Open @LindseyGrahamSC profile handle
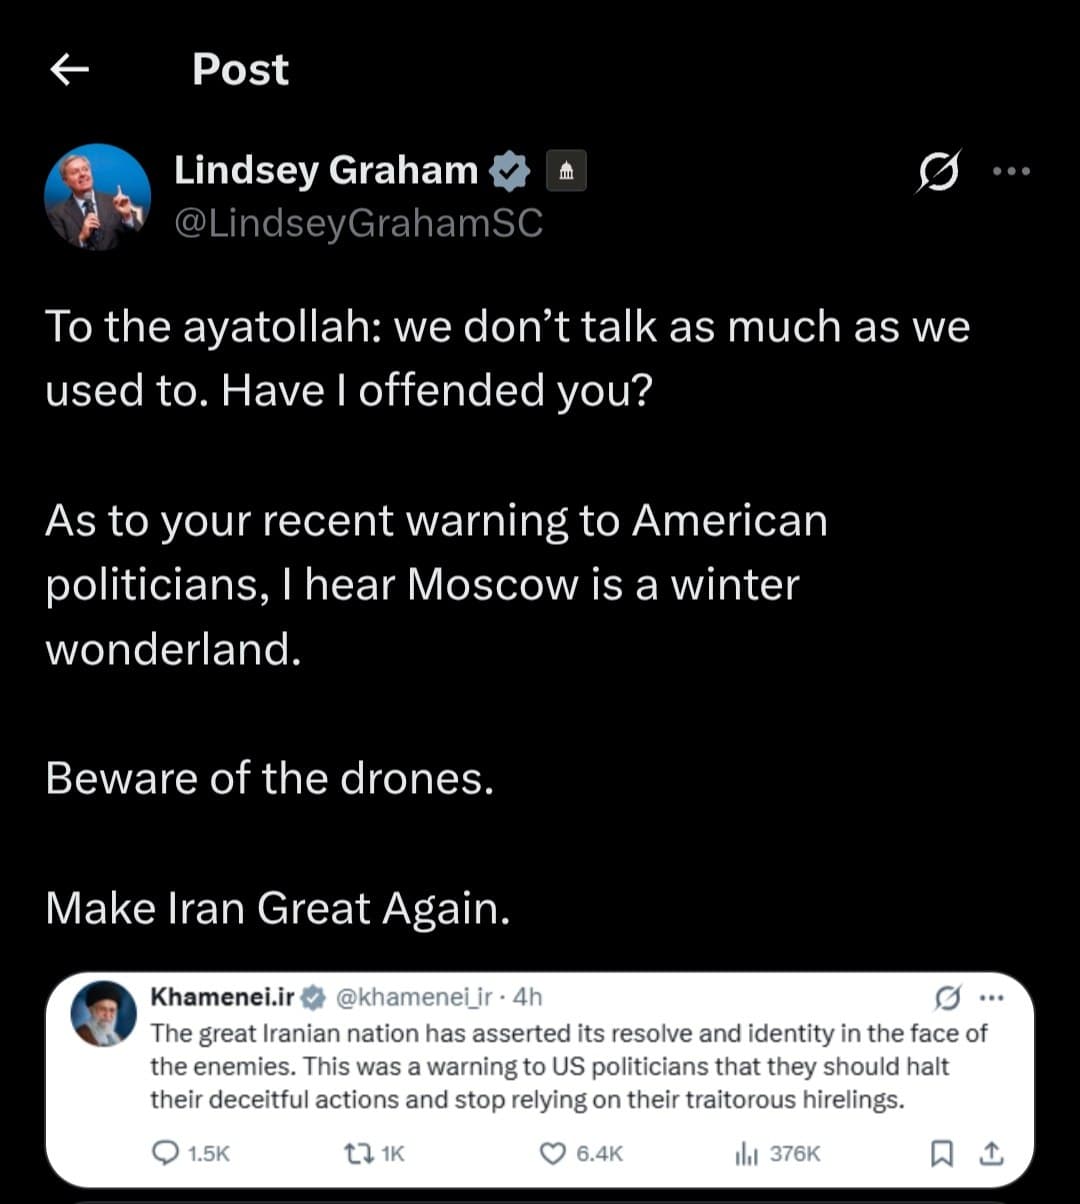 pyautogui.click(x=358, y=224)
